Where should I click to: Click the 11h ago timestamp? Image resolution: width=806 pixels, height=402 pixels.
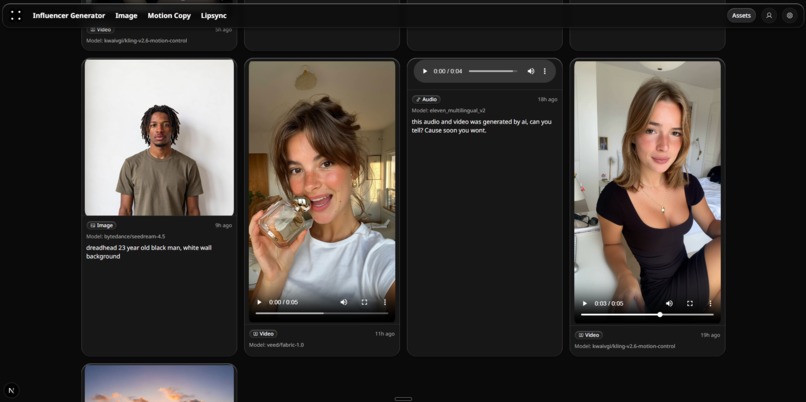(384, 334)
